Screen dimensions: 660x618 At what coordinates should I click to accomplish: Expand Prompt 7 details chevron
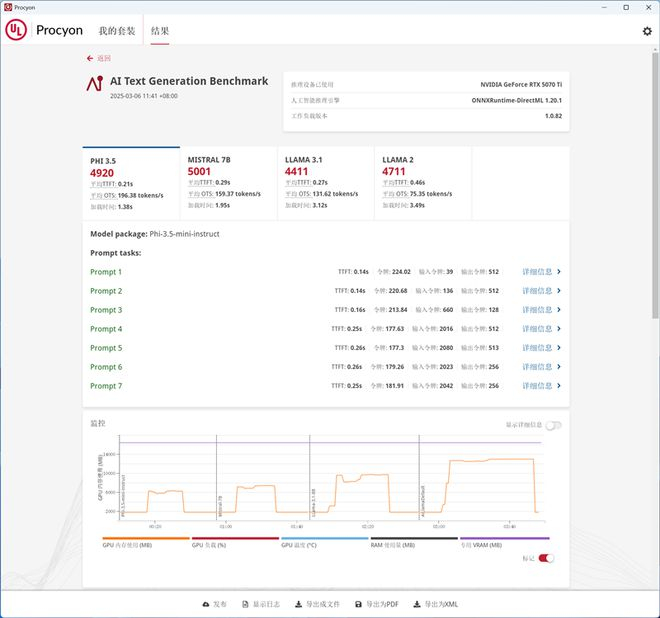point(558,386)
